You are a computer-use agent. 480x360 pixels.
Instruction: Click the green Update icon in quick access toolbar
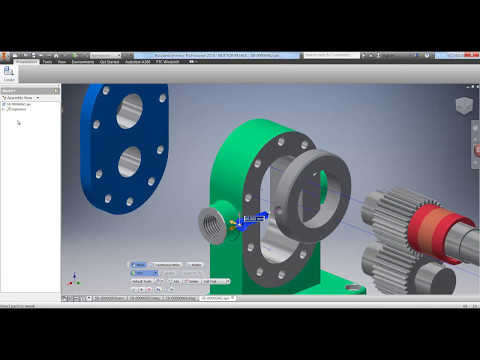coord(75,55)
